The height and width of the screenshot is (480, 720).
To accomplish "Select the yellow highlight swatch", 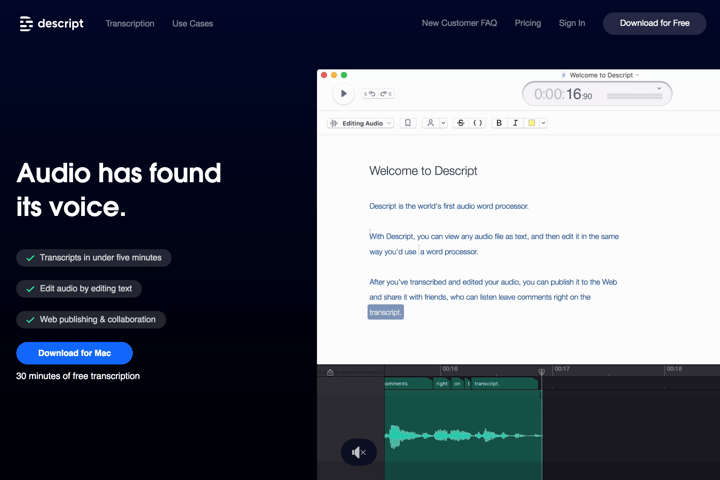I will click(x=531, y=123).
